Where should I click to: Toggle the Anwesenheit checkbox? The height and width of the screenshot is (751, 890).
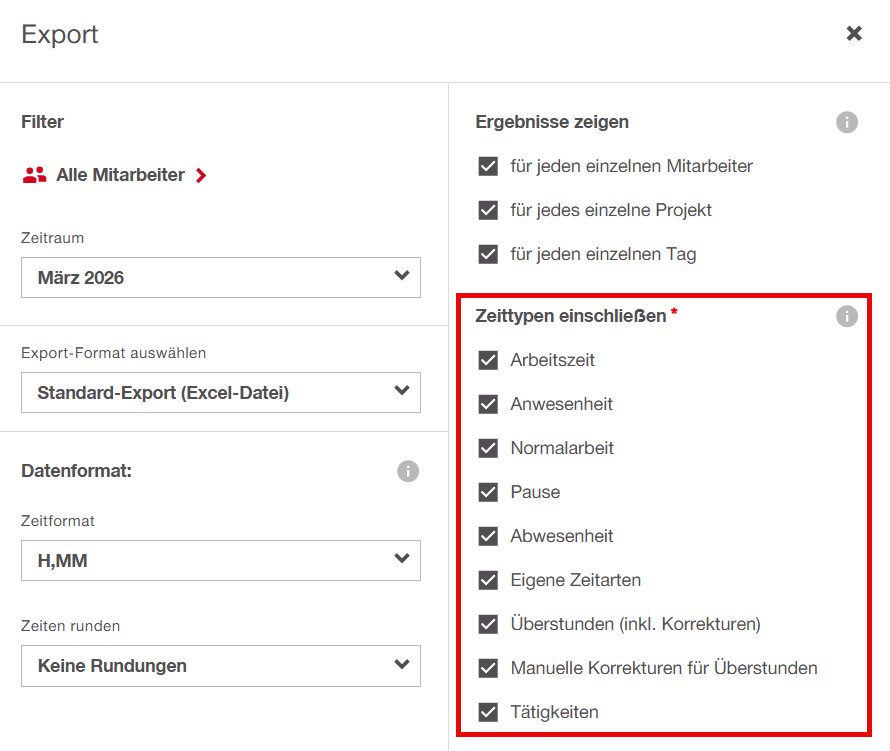488,404
